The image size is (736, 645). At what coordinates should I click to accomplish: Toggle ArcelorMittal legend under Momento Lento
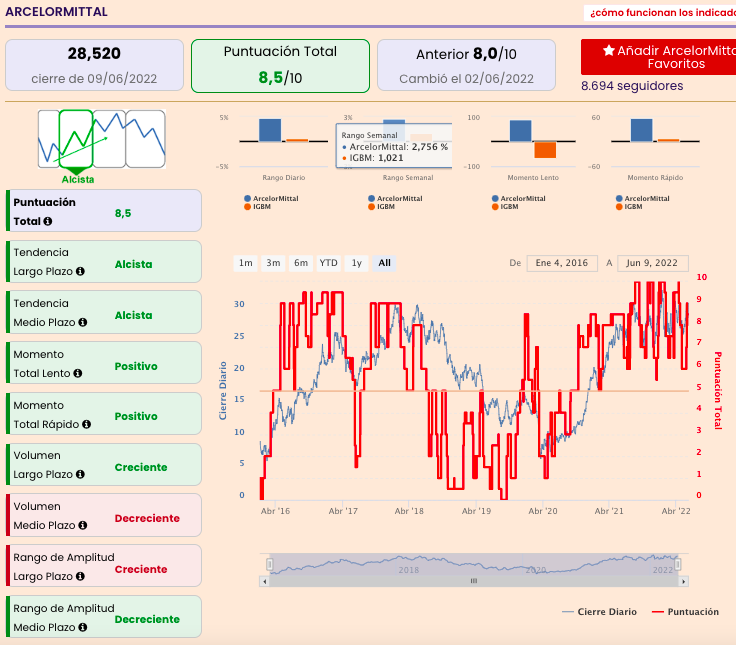tap(519, 199)
